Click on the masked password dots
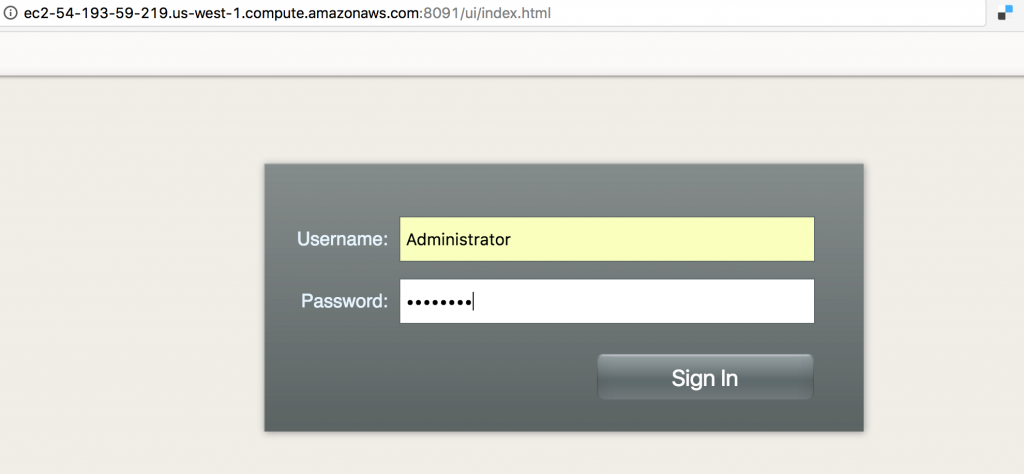This screenshot has width=1024, height=474. coord(439,302)
